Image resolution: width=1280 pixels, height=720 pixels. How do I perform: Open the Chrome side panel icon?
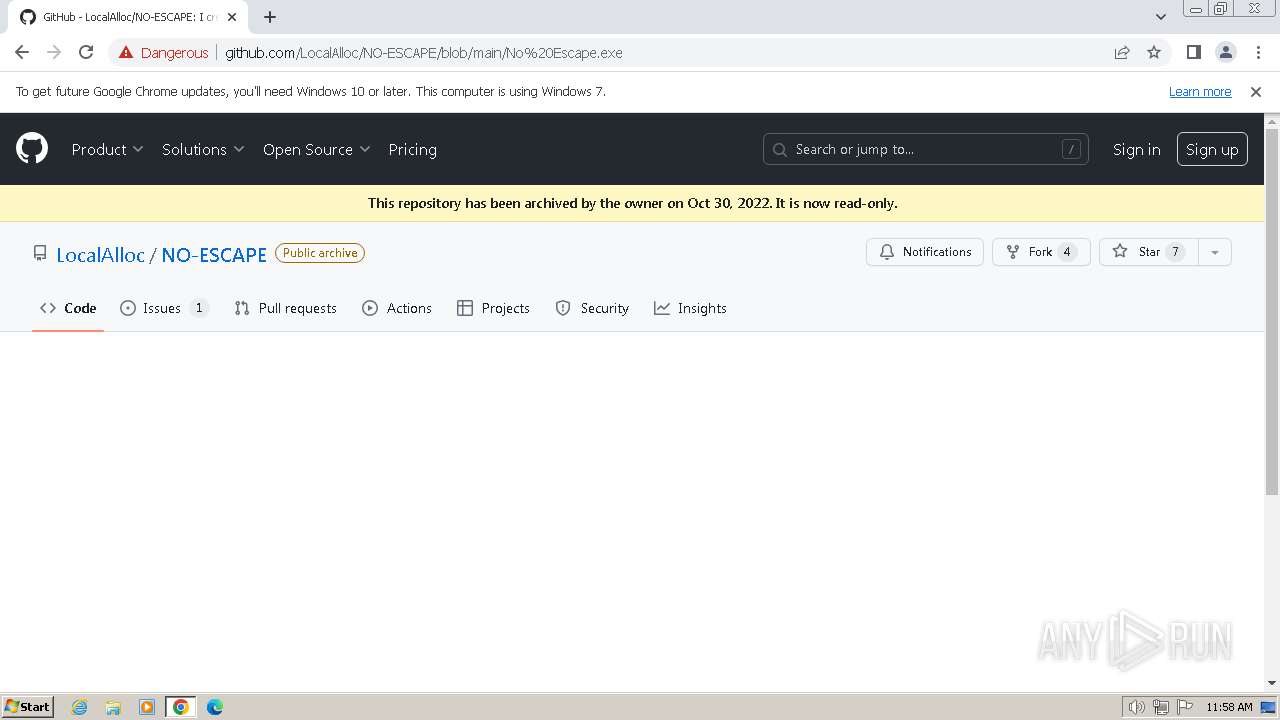click(x=1193, y=52)
